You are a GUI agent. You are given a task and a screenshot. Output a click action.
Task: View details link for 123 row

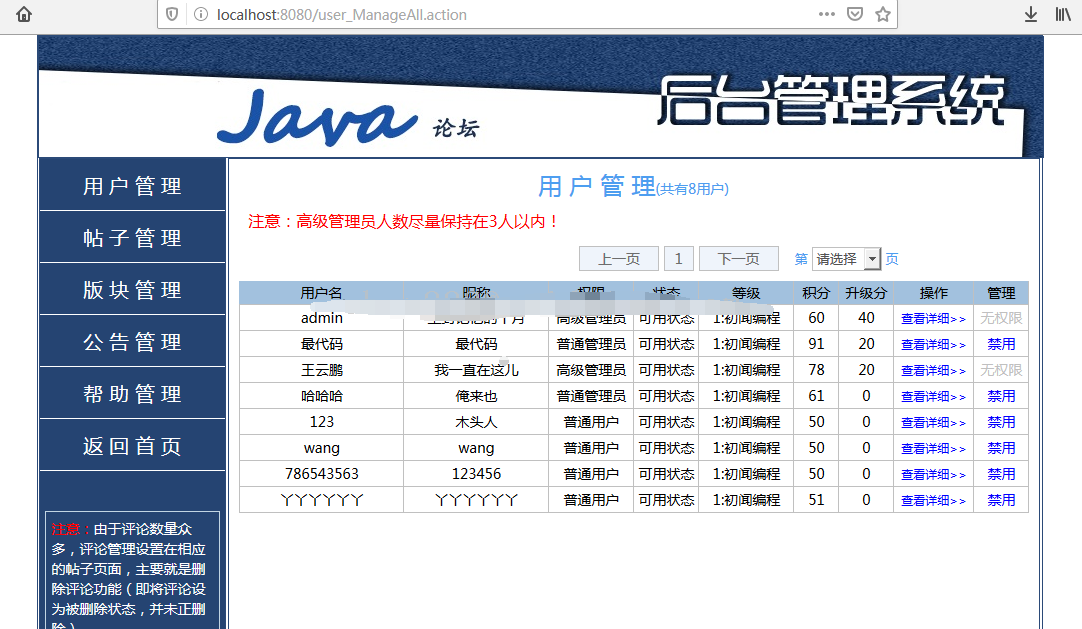point(933,422)
